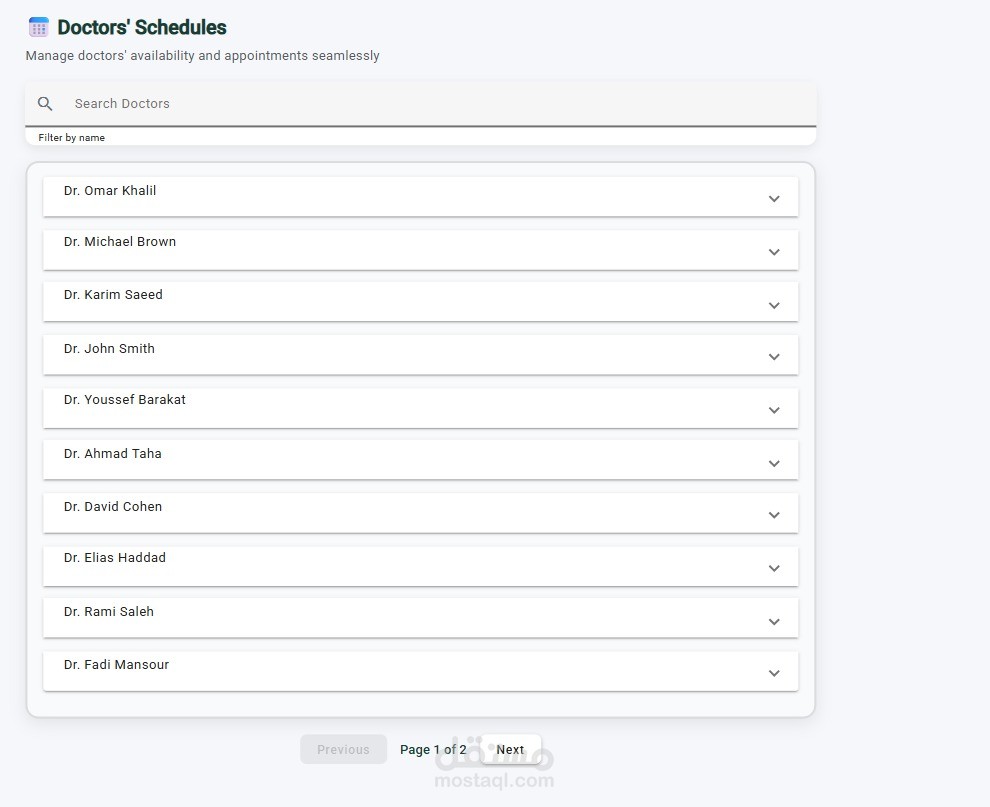Click the Previous page button
This screenshot has width=990, height=807.
[343, 750]
